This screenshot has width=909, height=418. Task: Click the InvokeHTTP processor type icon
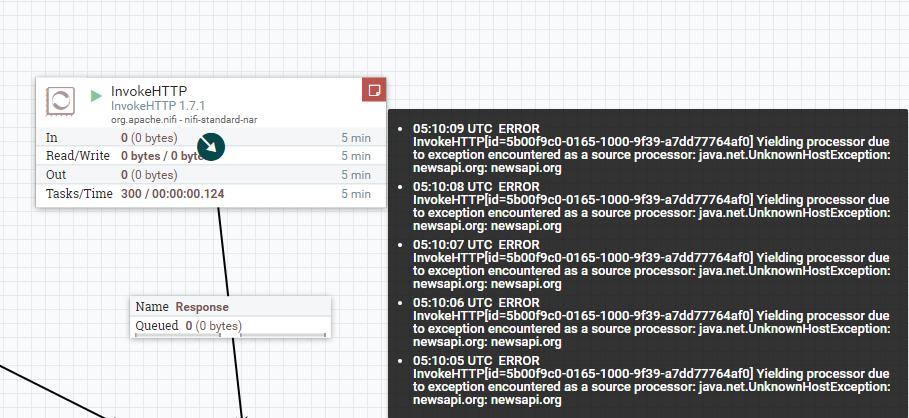coord(60,101)
